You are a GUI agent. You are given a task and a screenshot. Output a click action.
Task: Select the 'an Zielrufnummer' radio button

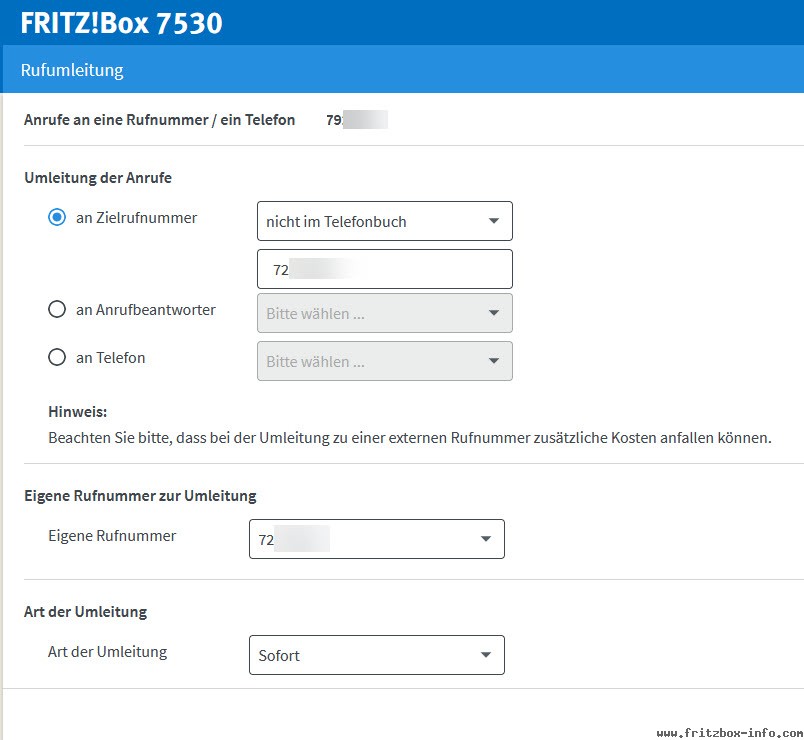pos(57,217)
